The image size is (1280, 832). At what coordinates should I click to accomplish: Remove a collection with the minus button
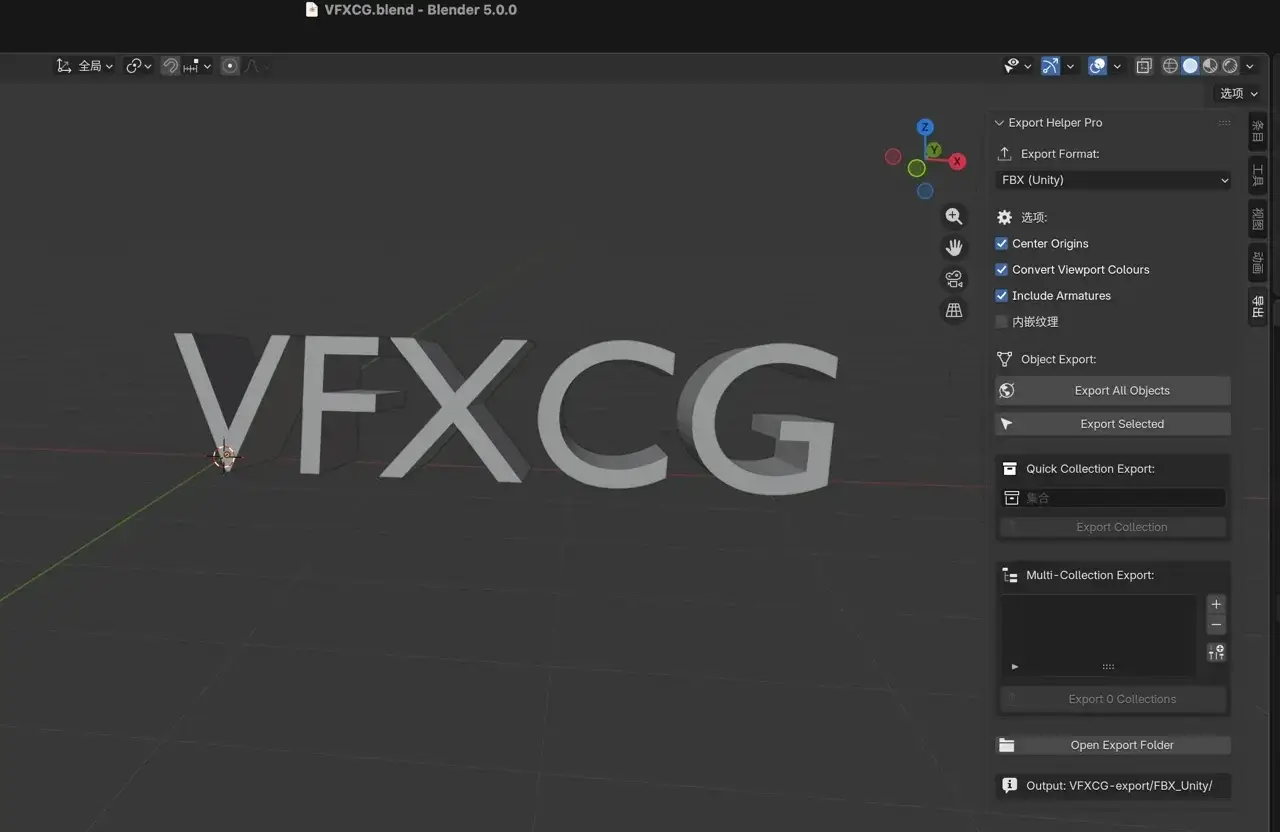point(1216,625)
